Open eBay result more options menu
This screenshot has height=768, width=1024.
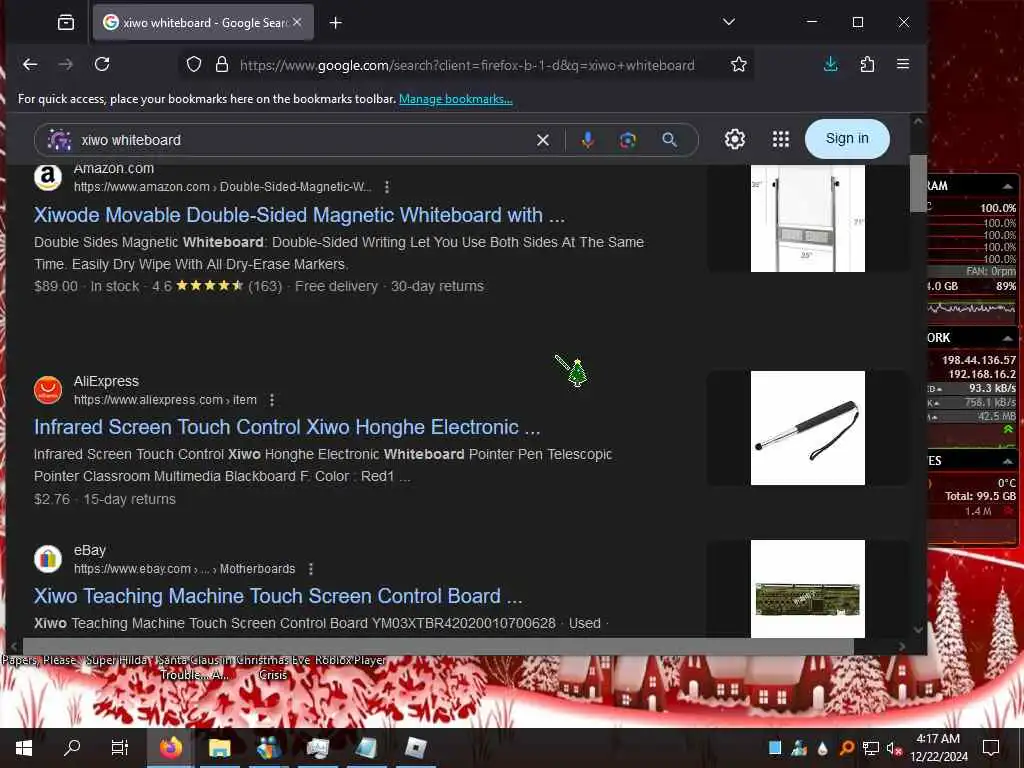coord(311,569)
